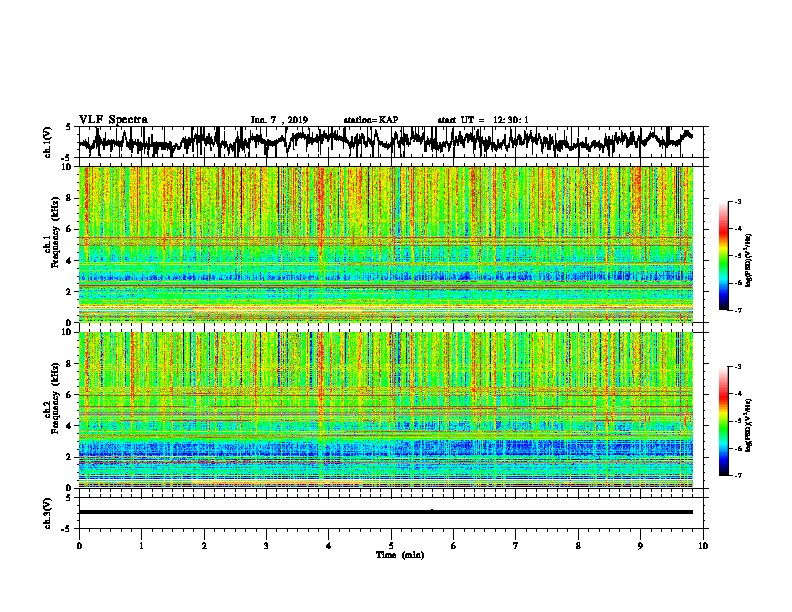Click the ch.1 color bar's log(PSD) label
This screenshot has height=612, width=792.
[x=749, y=260]
